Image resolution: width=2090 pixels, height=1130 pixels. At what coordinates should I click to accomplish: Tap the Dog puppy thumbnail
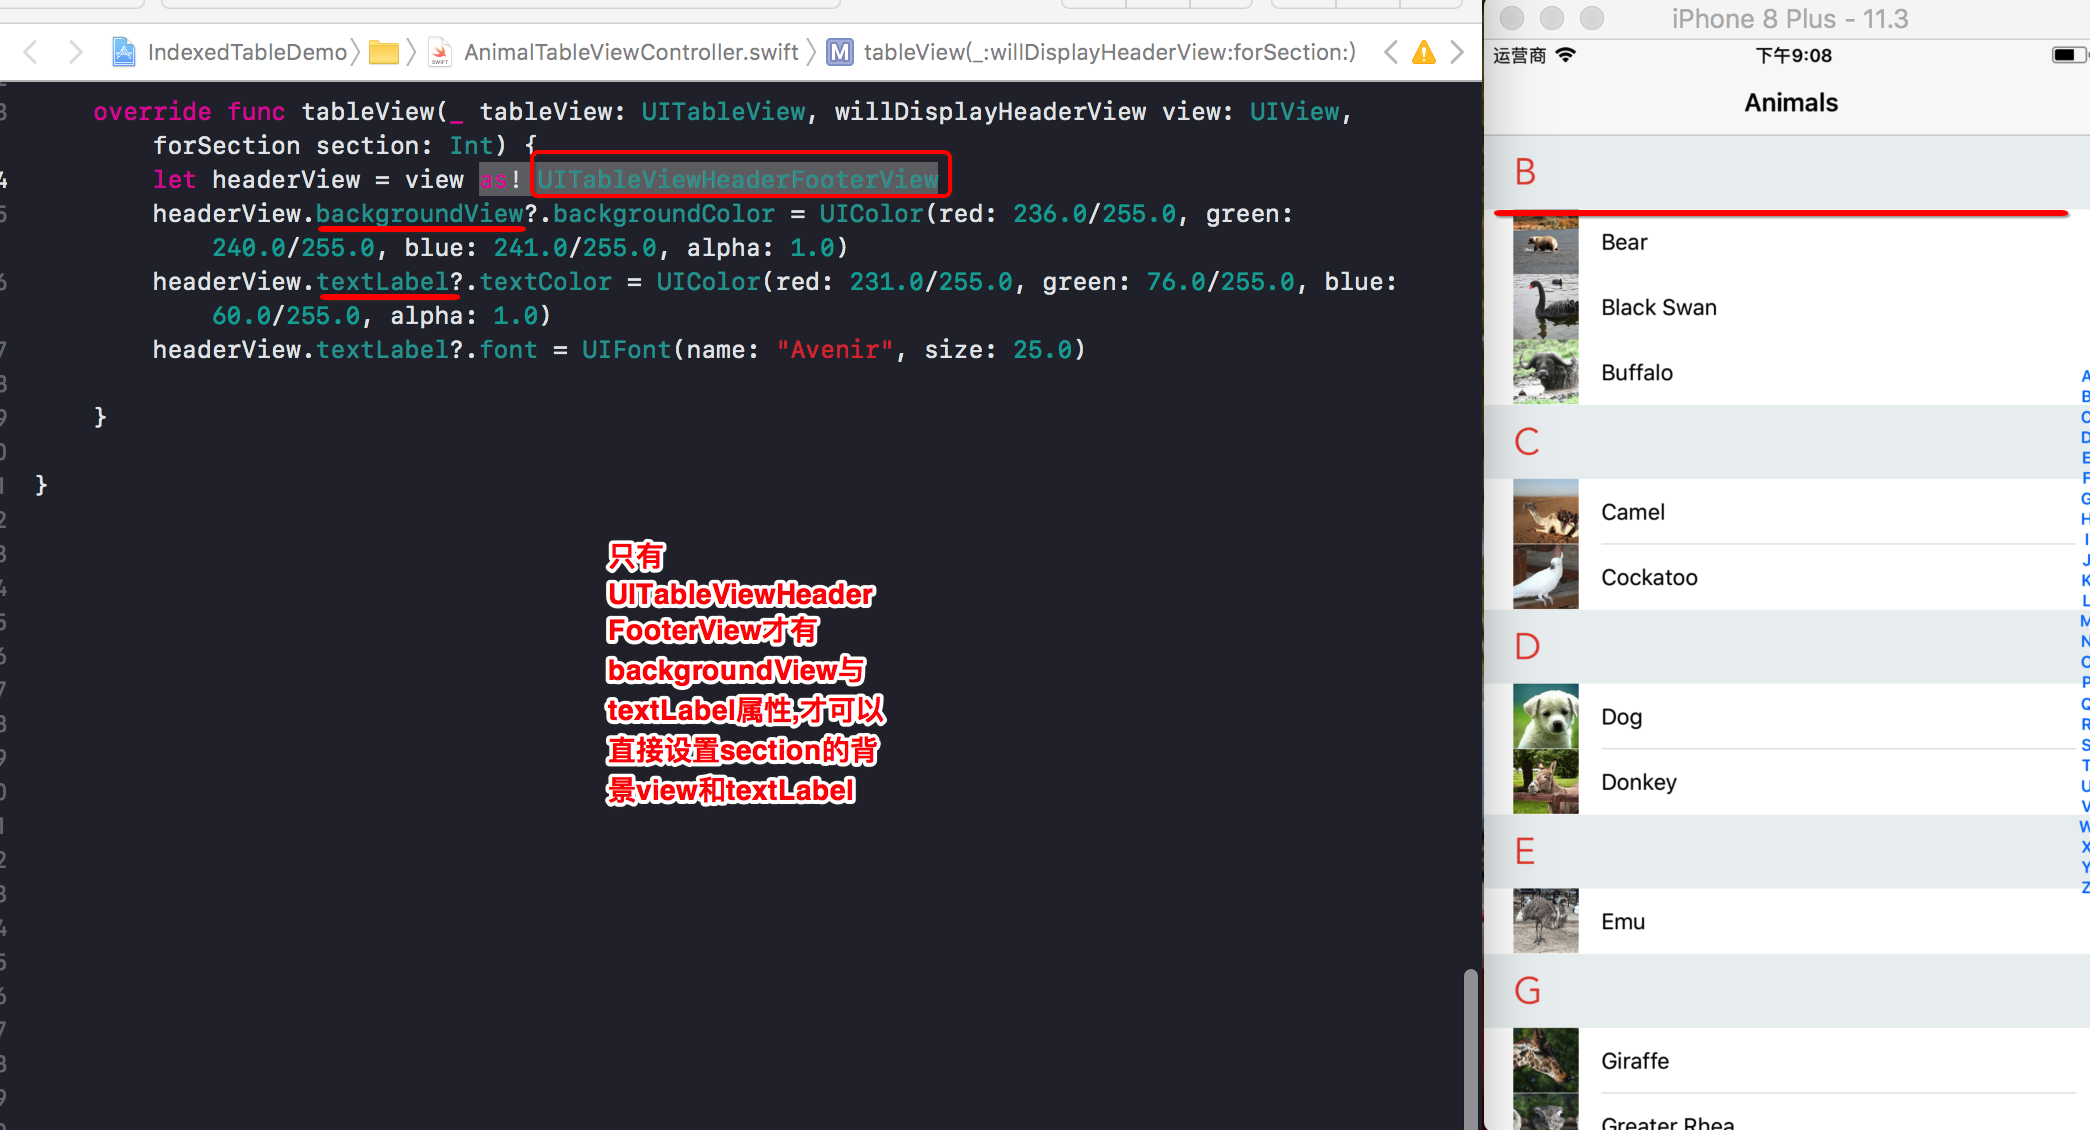[x=1545, y=717]
